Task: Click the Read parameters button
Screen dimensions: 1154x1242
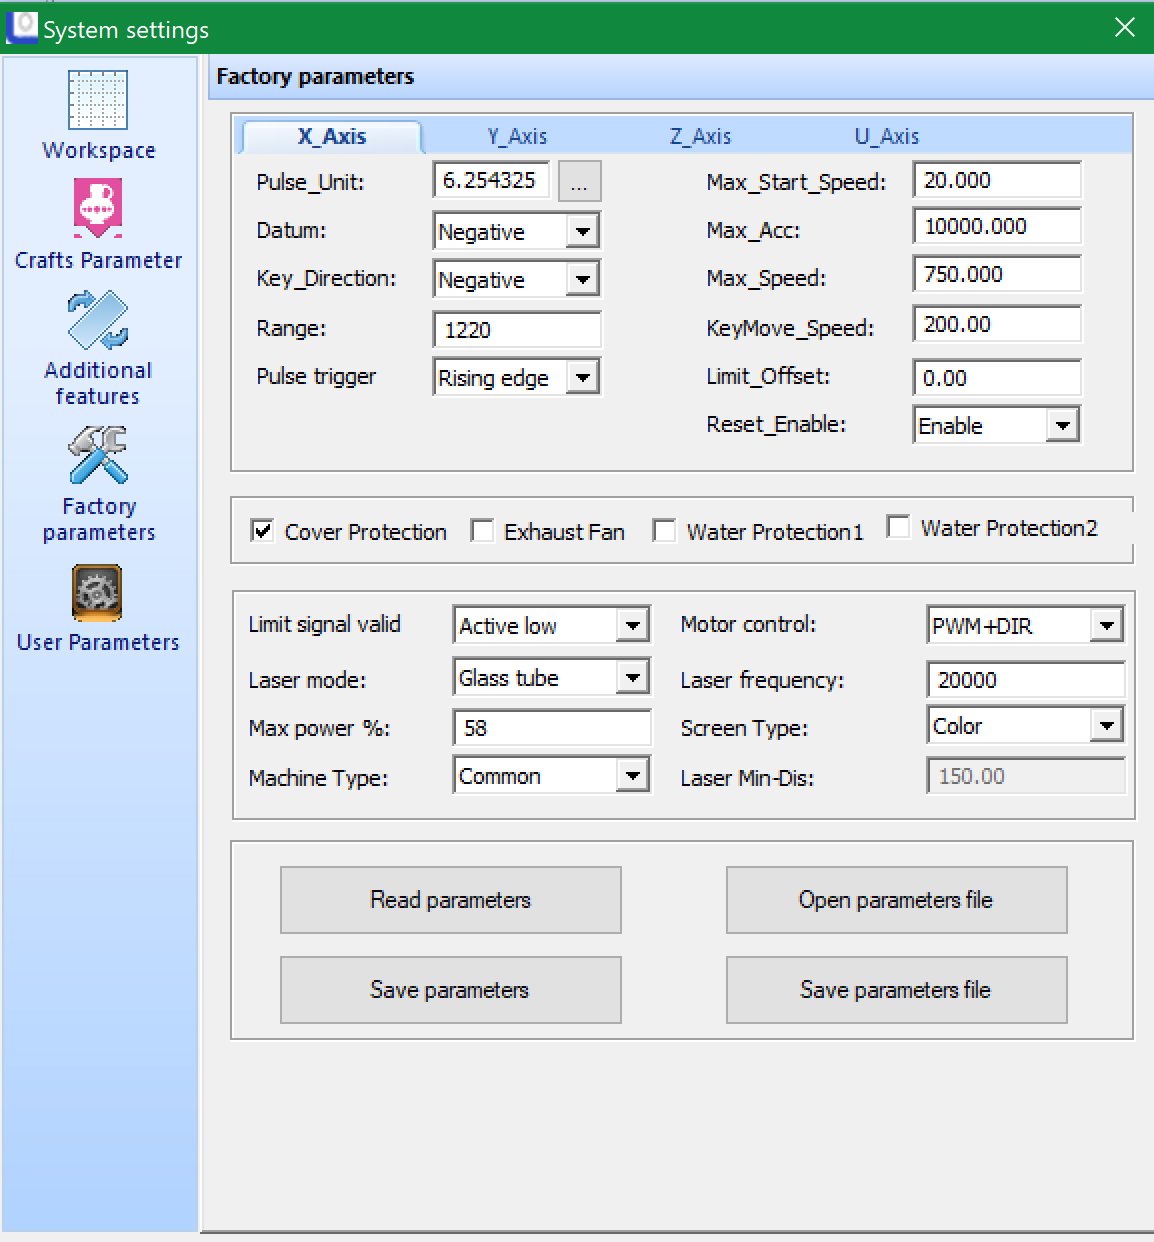Action: [x=450, y=900]
